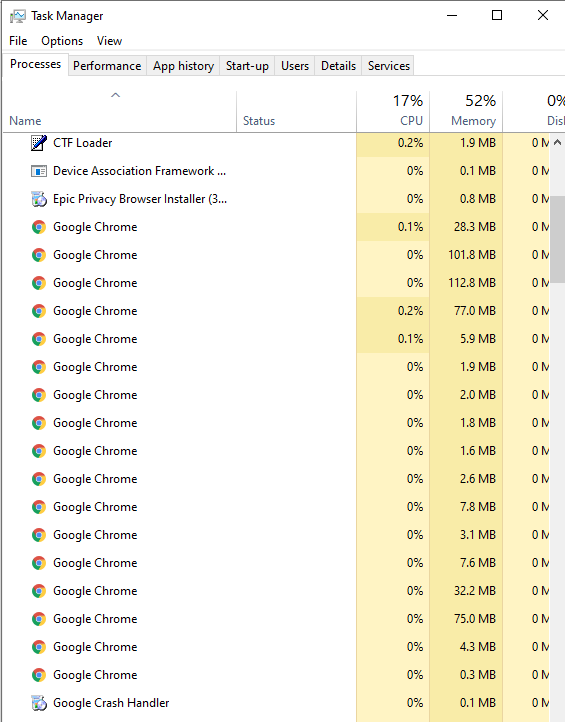The height and width of the screenshot is (722, 565).
Task: Click the Chrome icon using 112.8 MB
Action: [x=39, y=283]
